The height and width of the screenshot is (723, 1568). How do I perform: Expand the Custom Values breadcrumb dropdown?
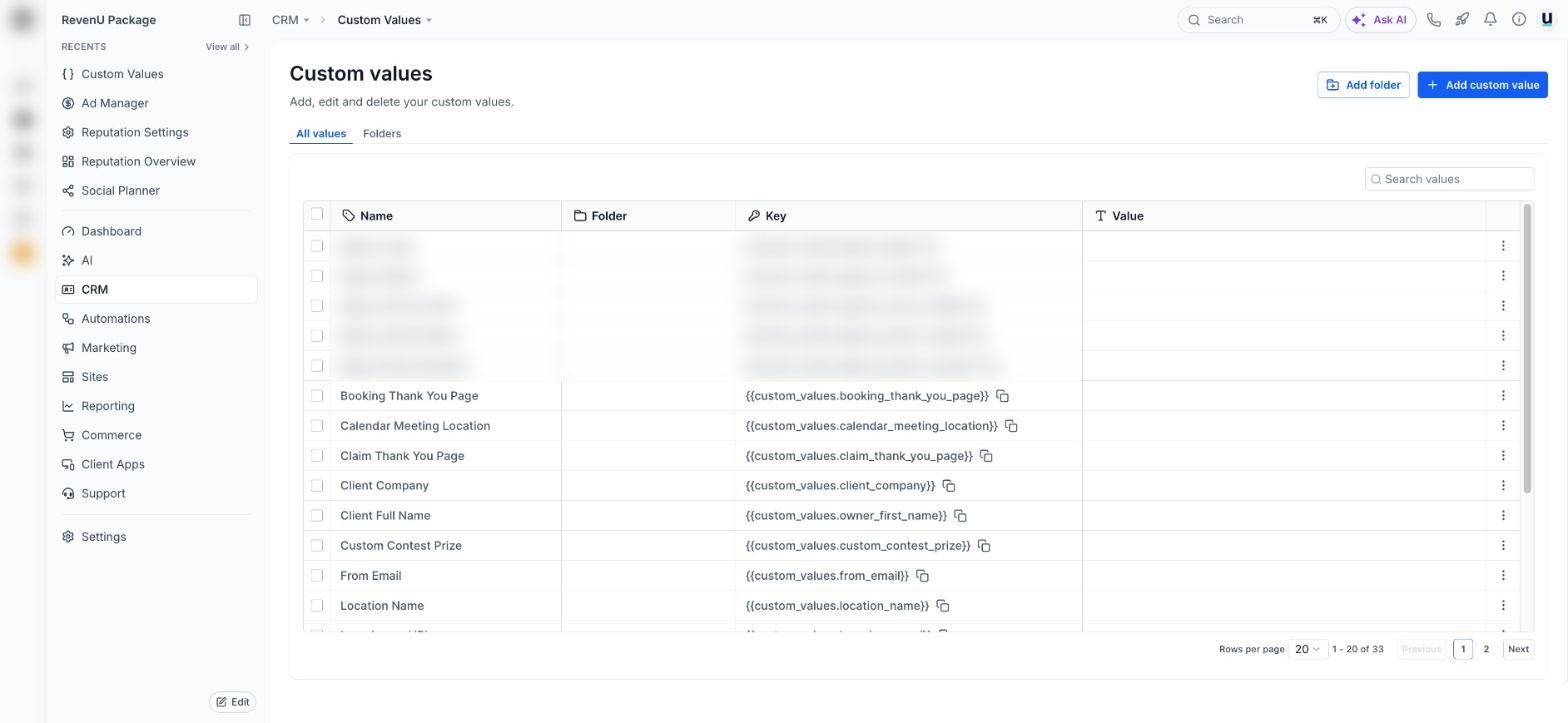[385, 20]
